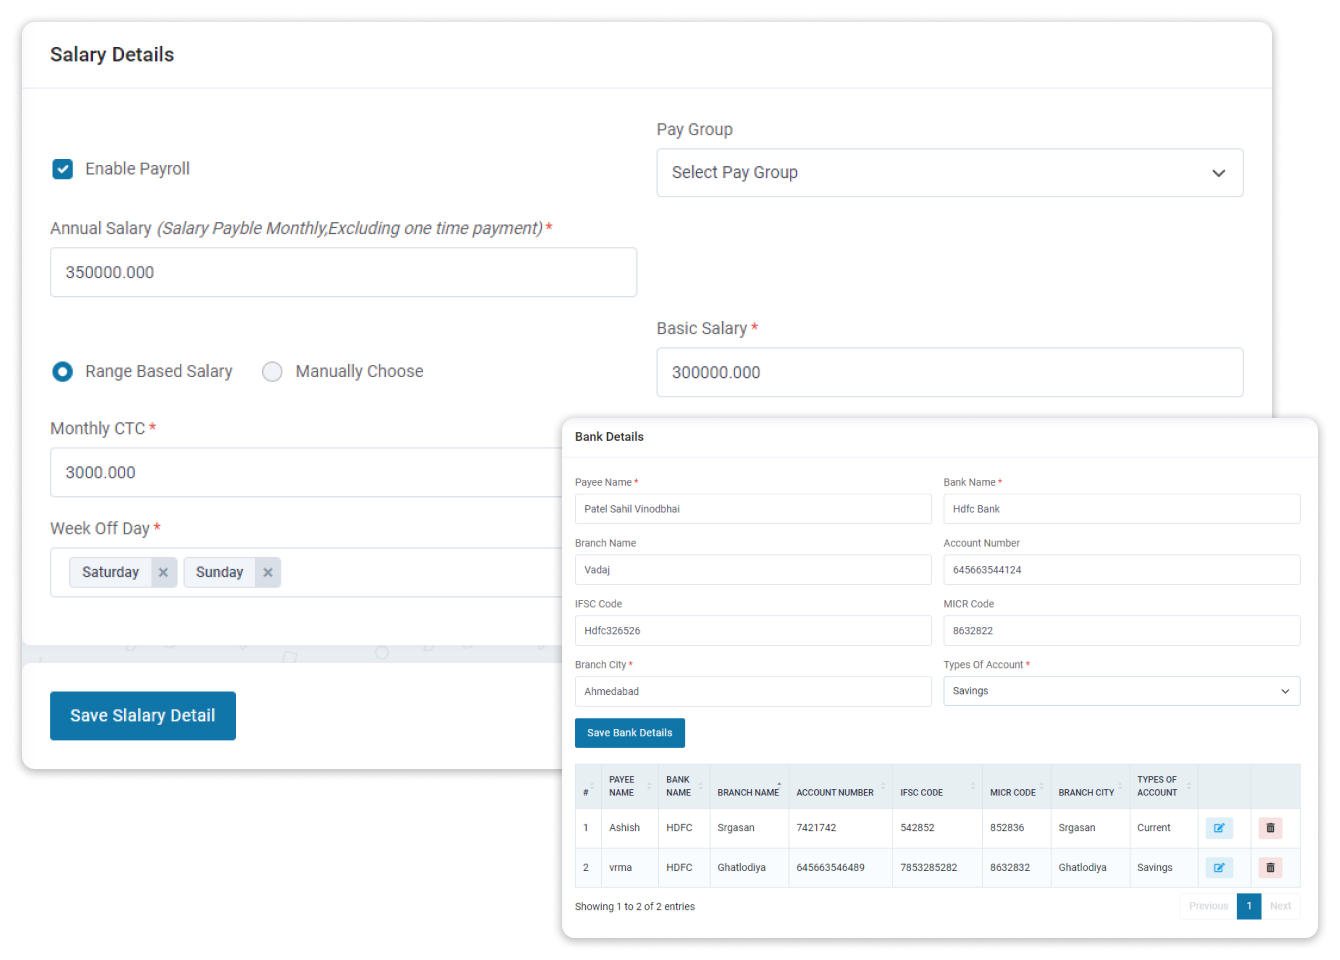Delete the Ashish bank entry row
Image resolution: width=1340 pixels, height=960 pixels.
coord(1270,828)
